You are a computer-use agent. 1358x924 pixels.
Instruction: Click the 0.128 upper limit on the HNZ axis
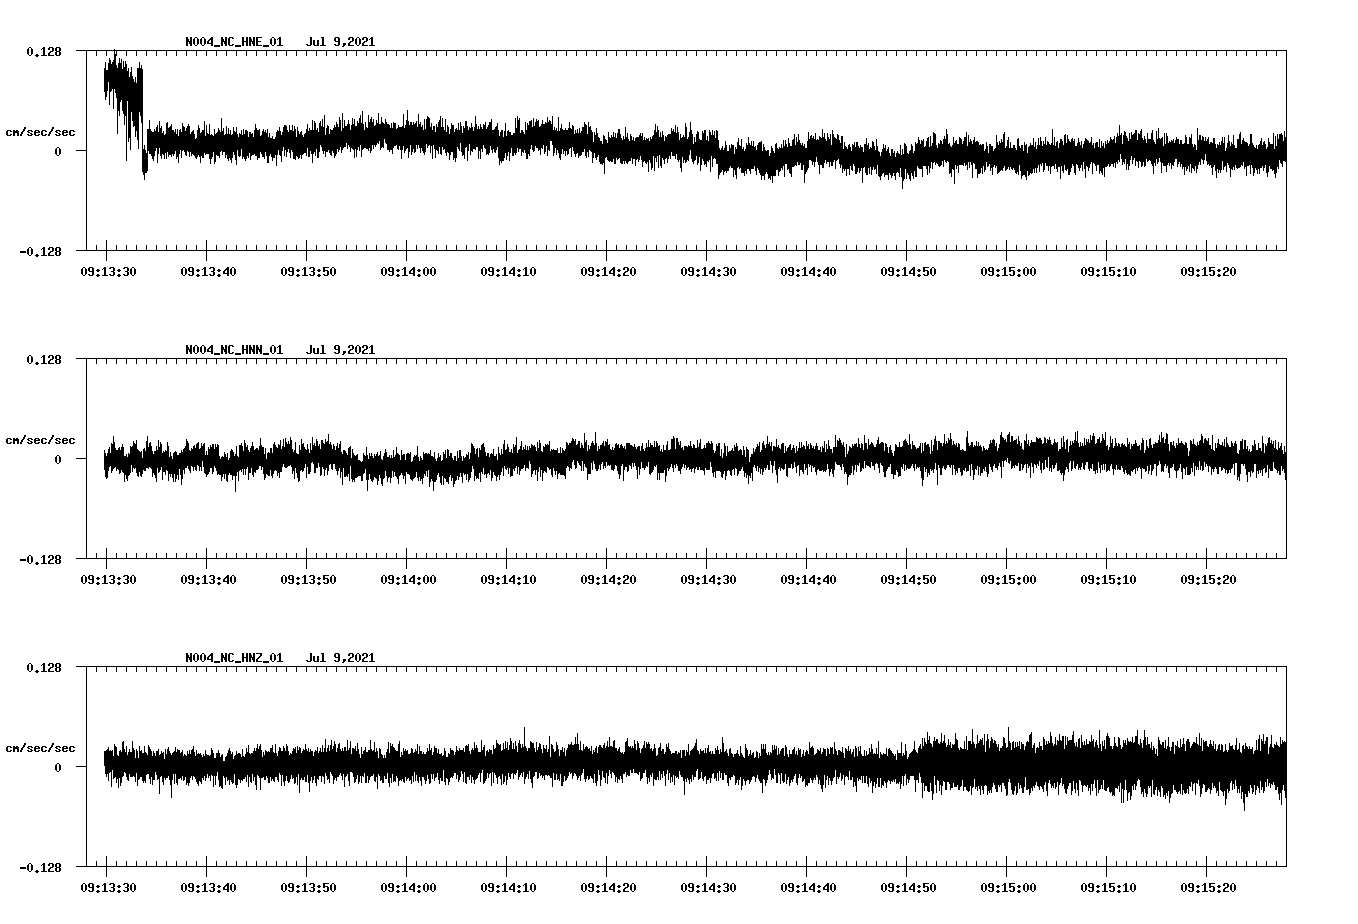tap(43, 667)
